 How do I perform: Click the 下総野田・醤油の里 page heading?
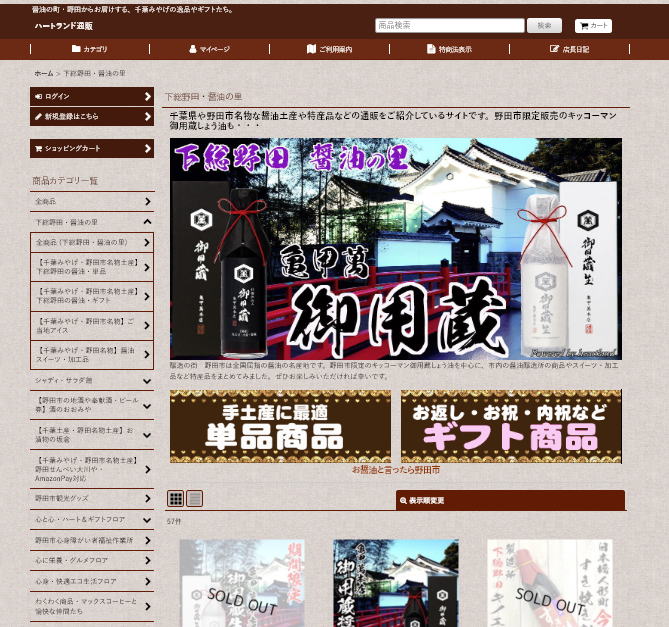pos(204,97)
